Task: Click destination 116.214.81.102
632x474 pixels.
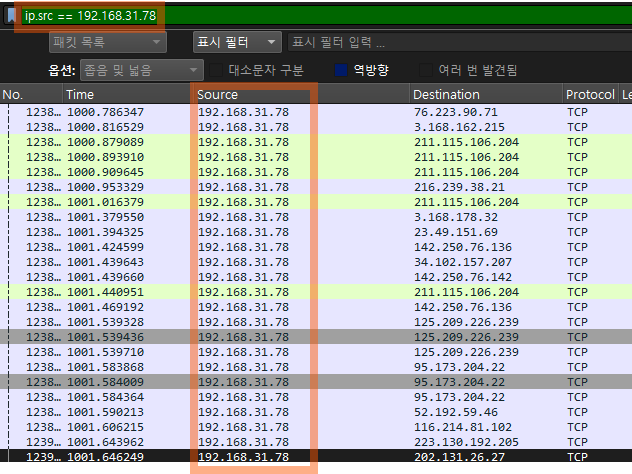Action: 463,427
